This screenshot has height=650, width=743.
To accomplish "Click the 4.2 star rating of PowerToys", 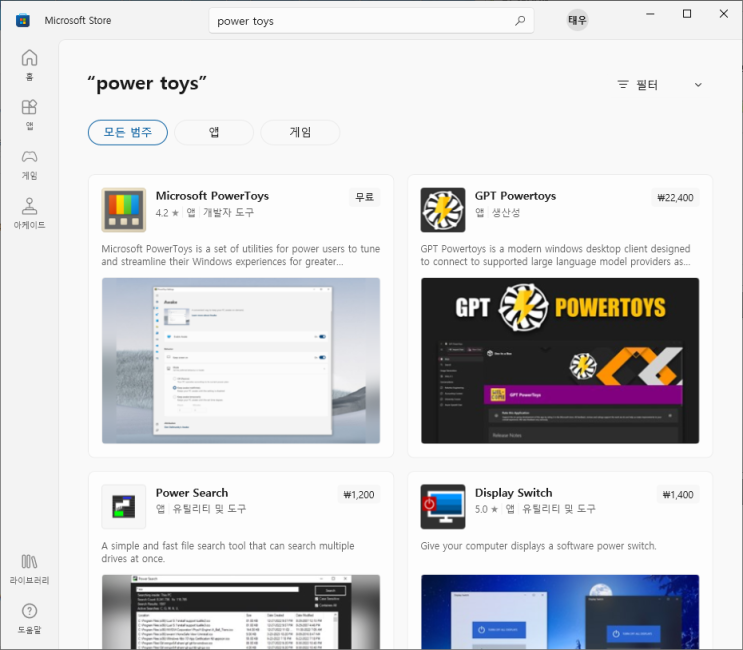I will (167, 213).
